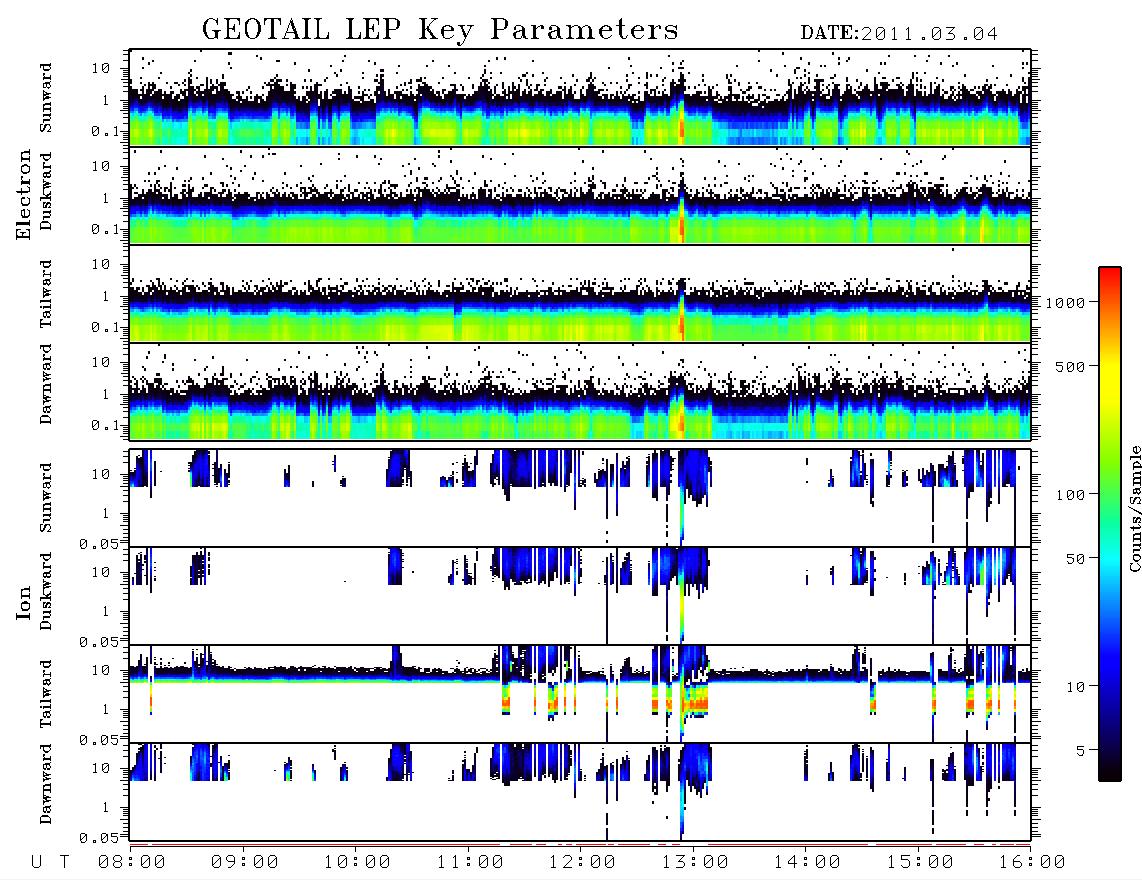Select the 09:00 time axis label

point(245,862)
